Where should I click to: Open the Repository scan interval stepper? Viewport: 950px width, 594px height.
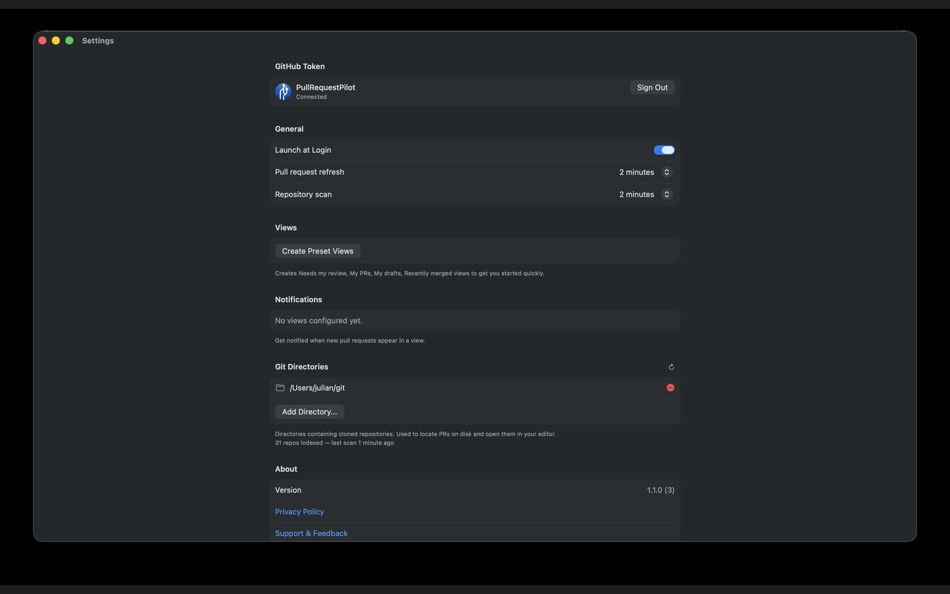coord(665,193)
